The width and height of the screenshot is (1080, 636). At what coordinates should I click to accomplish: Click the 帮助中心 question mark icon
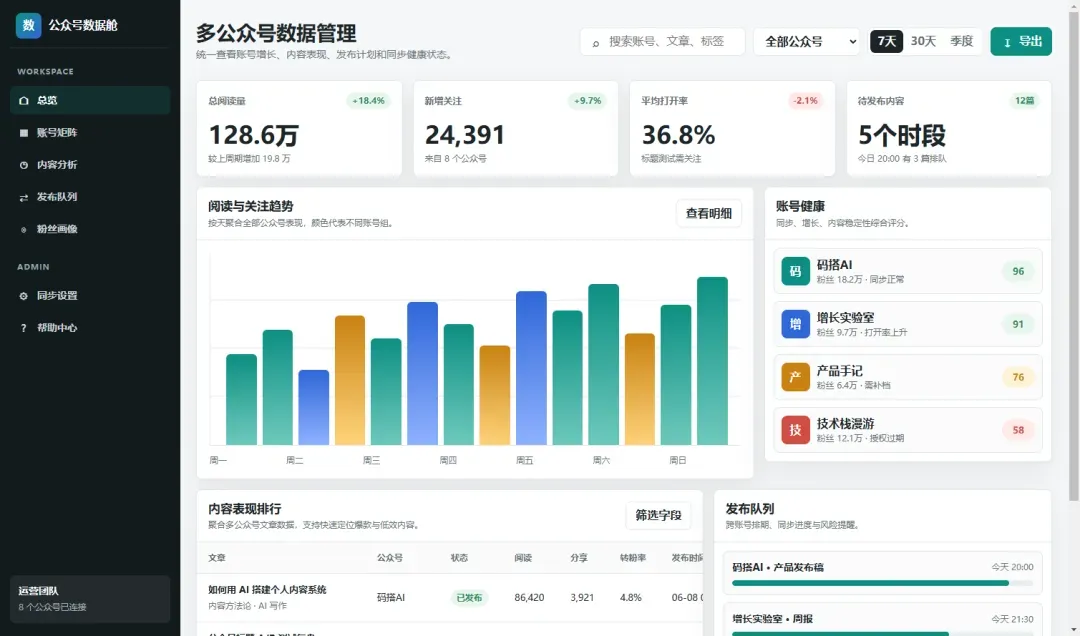[23, 329]
